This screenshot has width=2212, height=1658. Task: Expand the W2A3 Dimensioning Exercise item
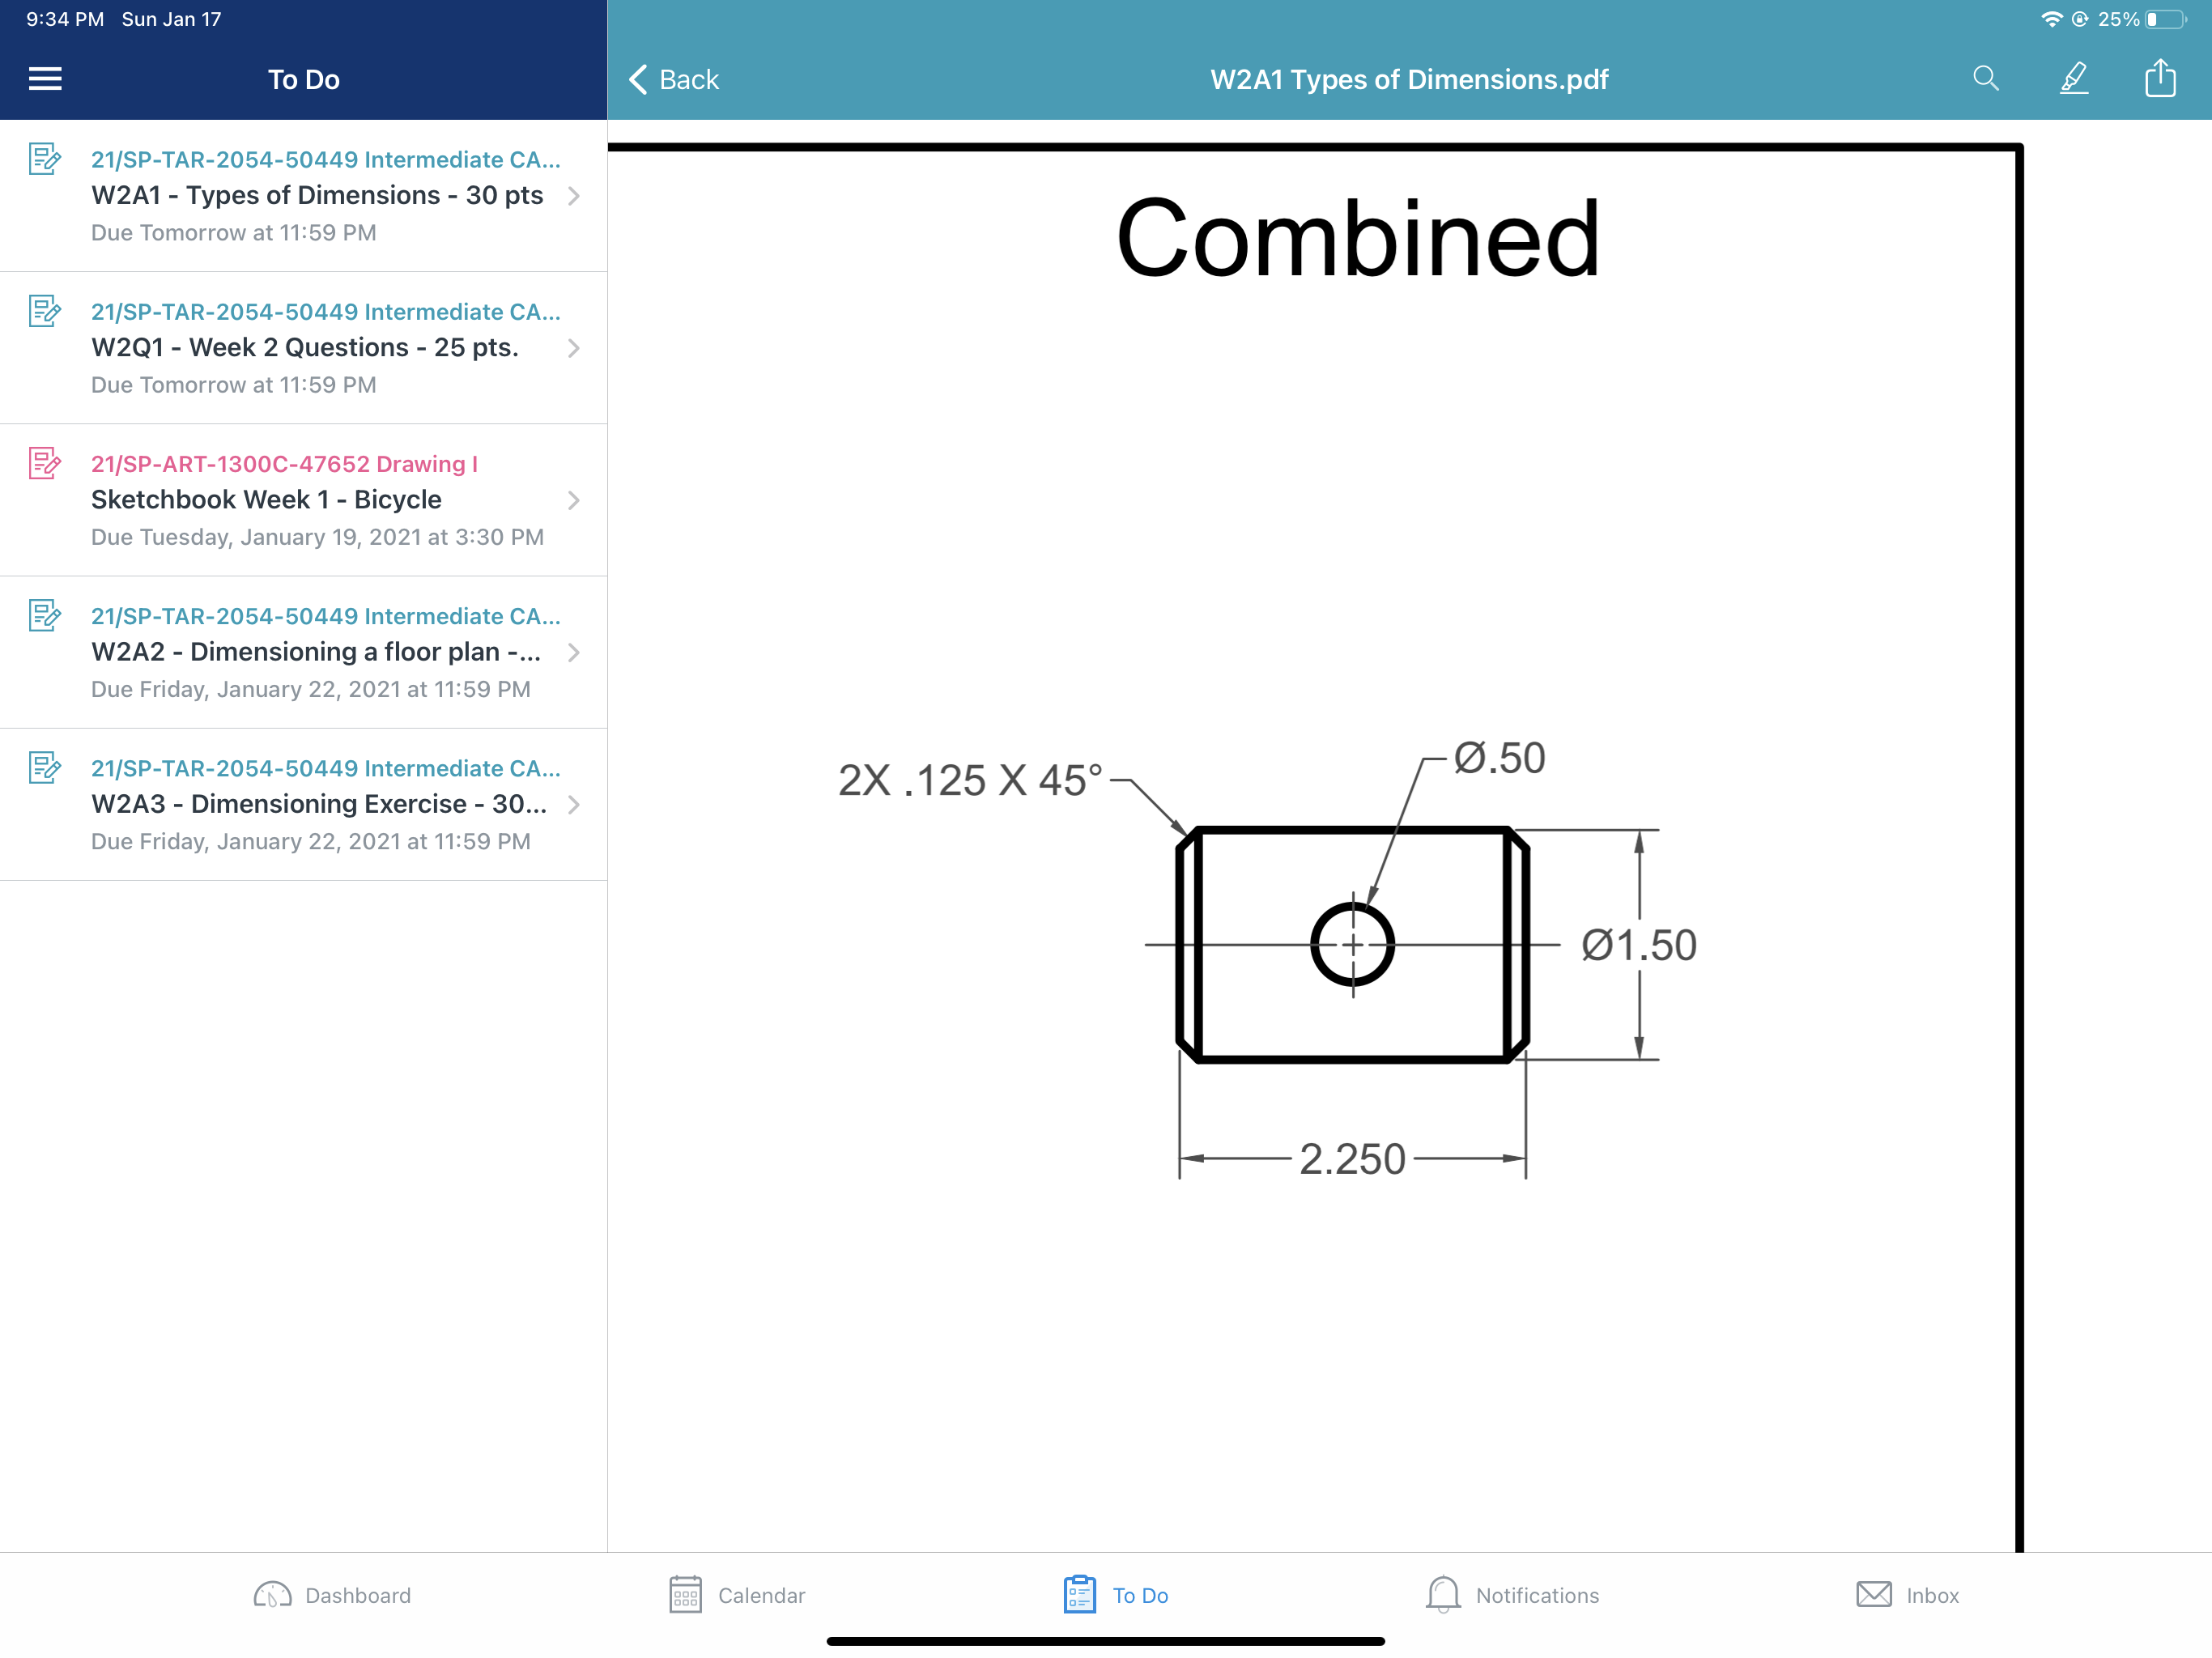[574, 804]
